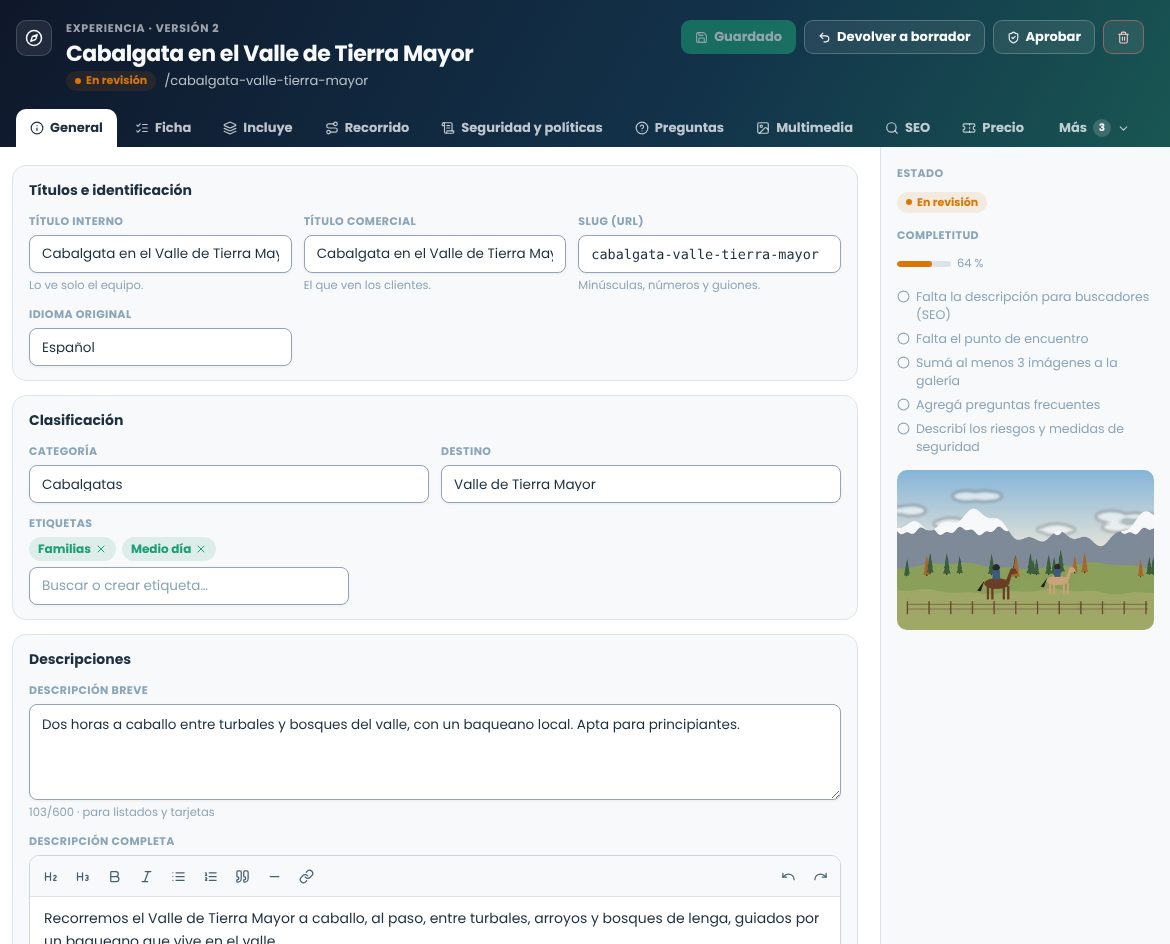Open the Idioma original dropdown
This screenshot has height=944, width=1170.
click(160, 347)
